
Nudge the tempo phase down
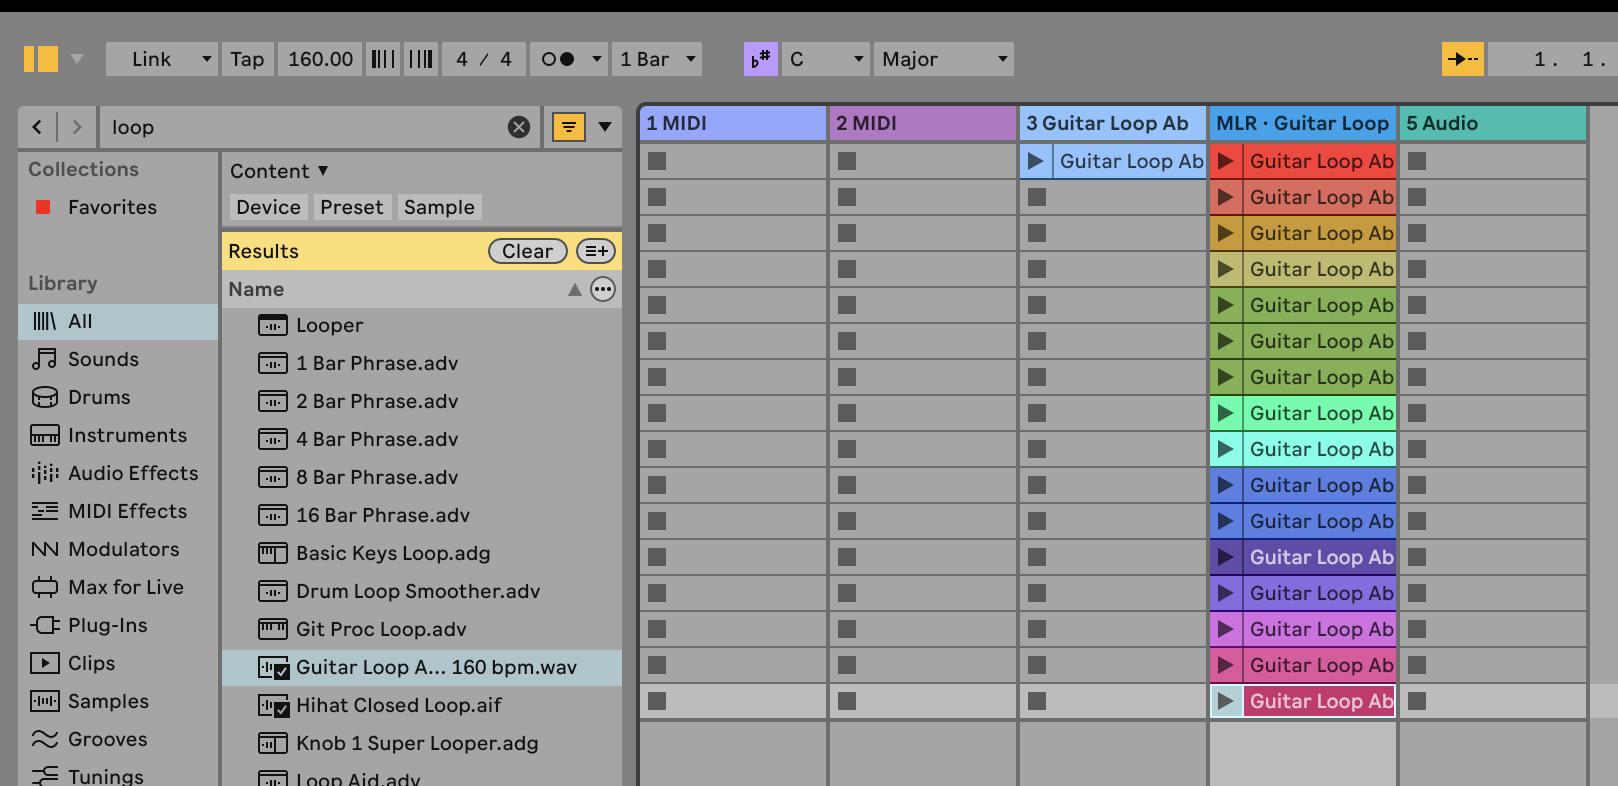coord(384,59)
